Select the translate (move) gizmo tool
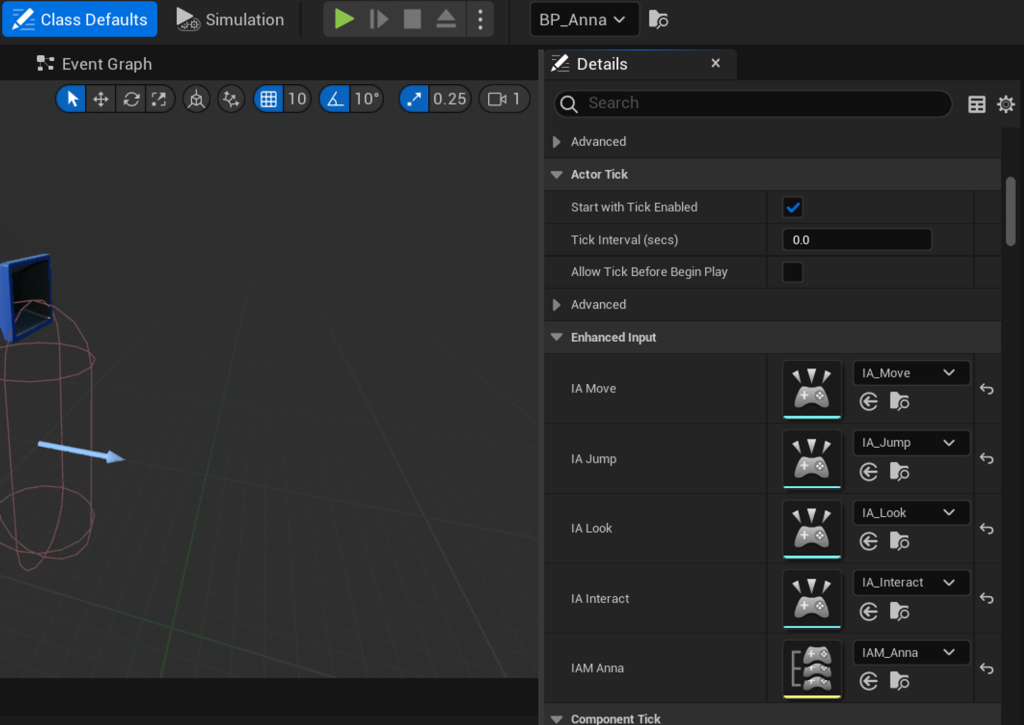Viewport: 1024px width, 725px height. [101, 99]
